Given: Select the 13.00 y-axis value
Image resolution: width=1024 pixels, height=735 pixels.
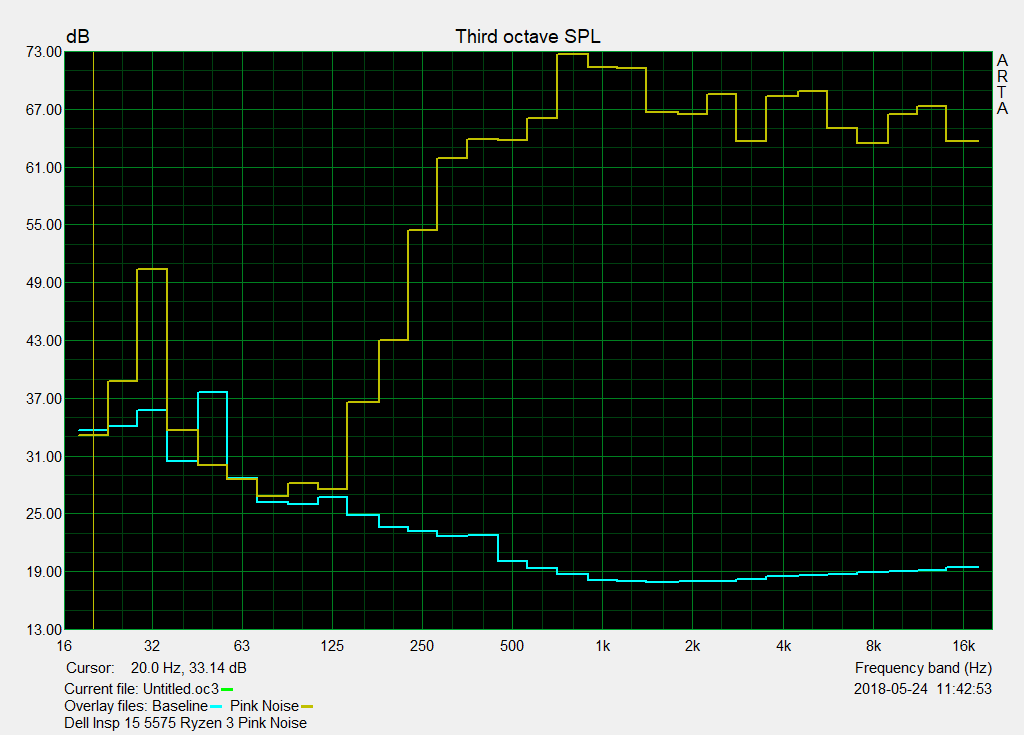Looking at the screenshot, I should 44,630.
